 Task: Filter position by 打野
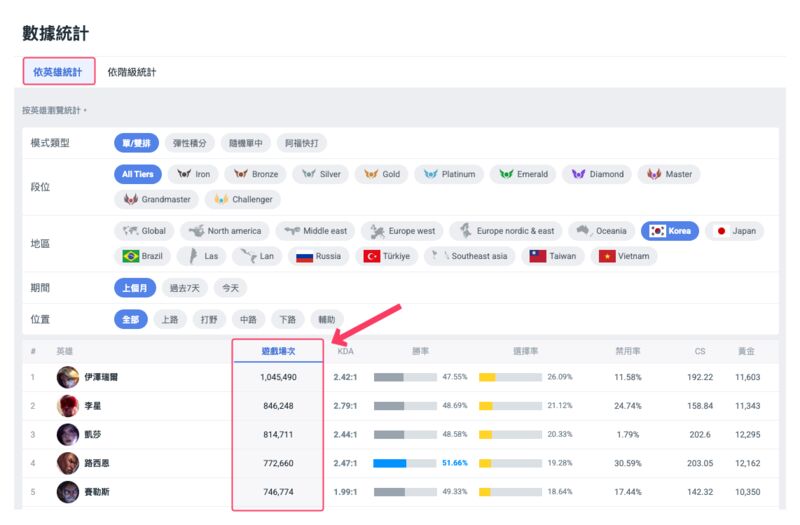(x=209, y=320)
